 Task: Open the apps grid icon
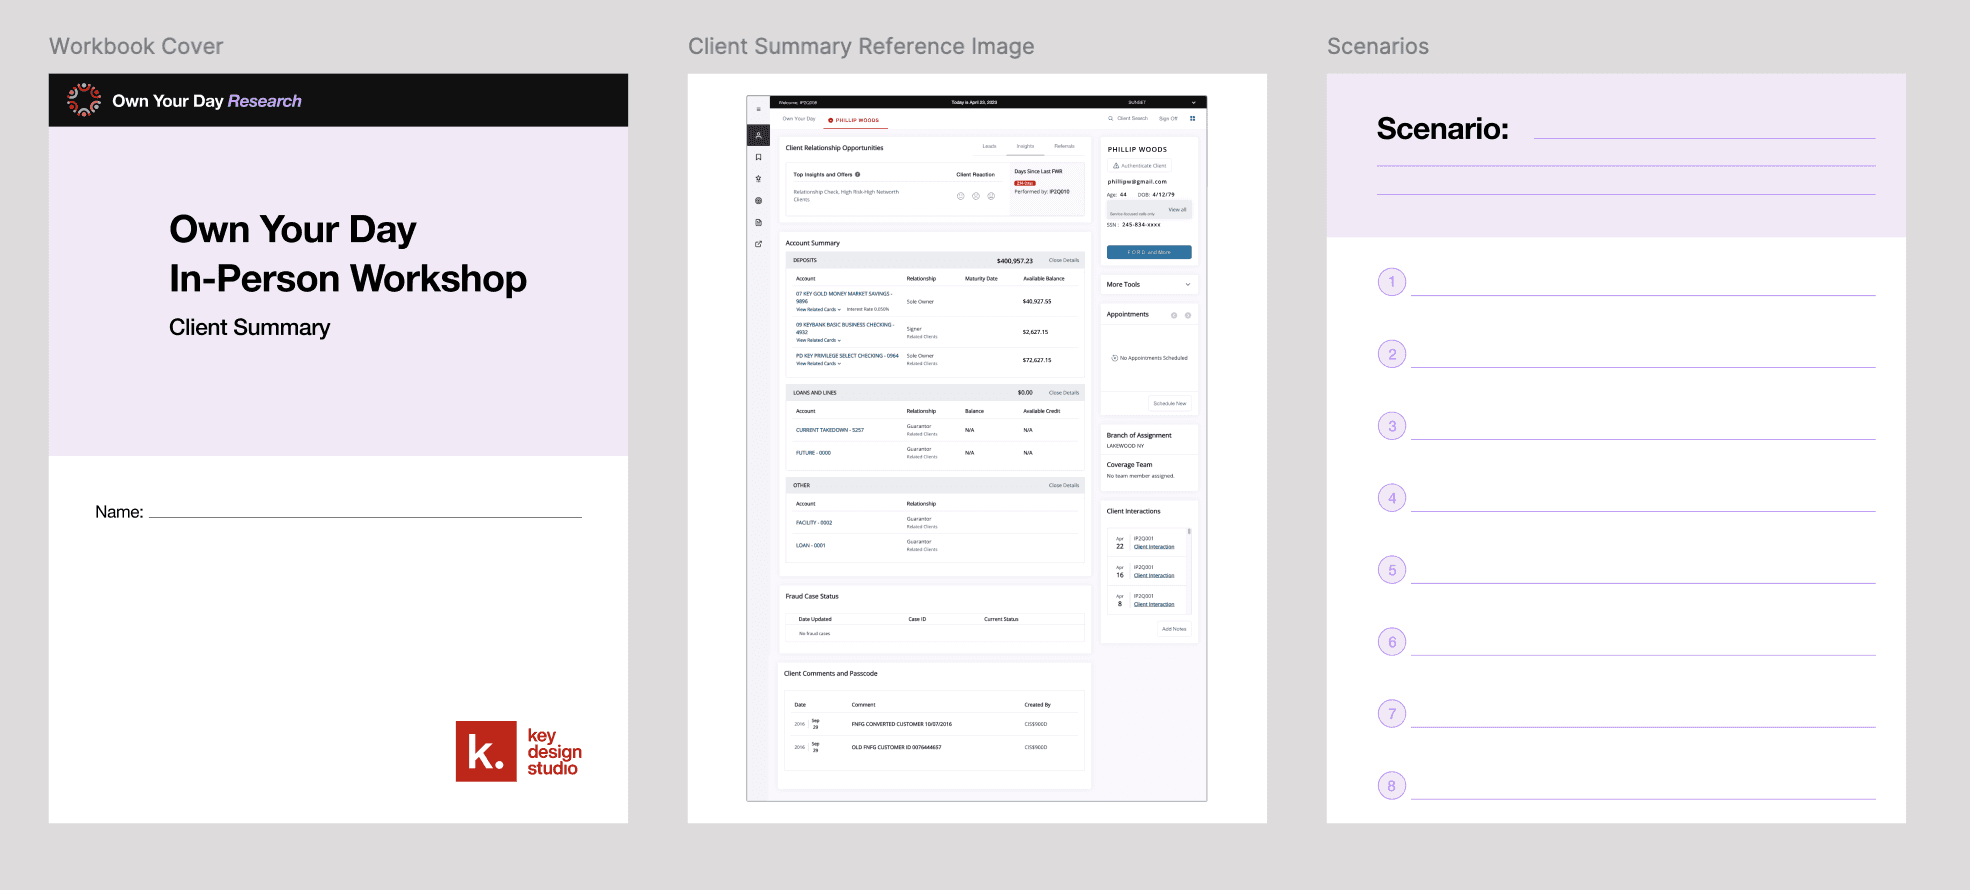[x=1192, y=118]
